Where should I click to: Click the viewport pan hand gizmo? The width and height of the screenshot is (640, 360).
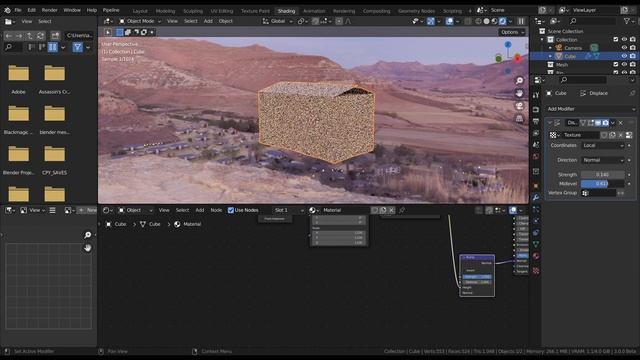(x=519, y=93)
